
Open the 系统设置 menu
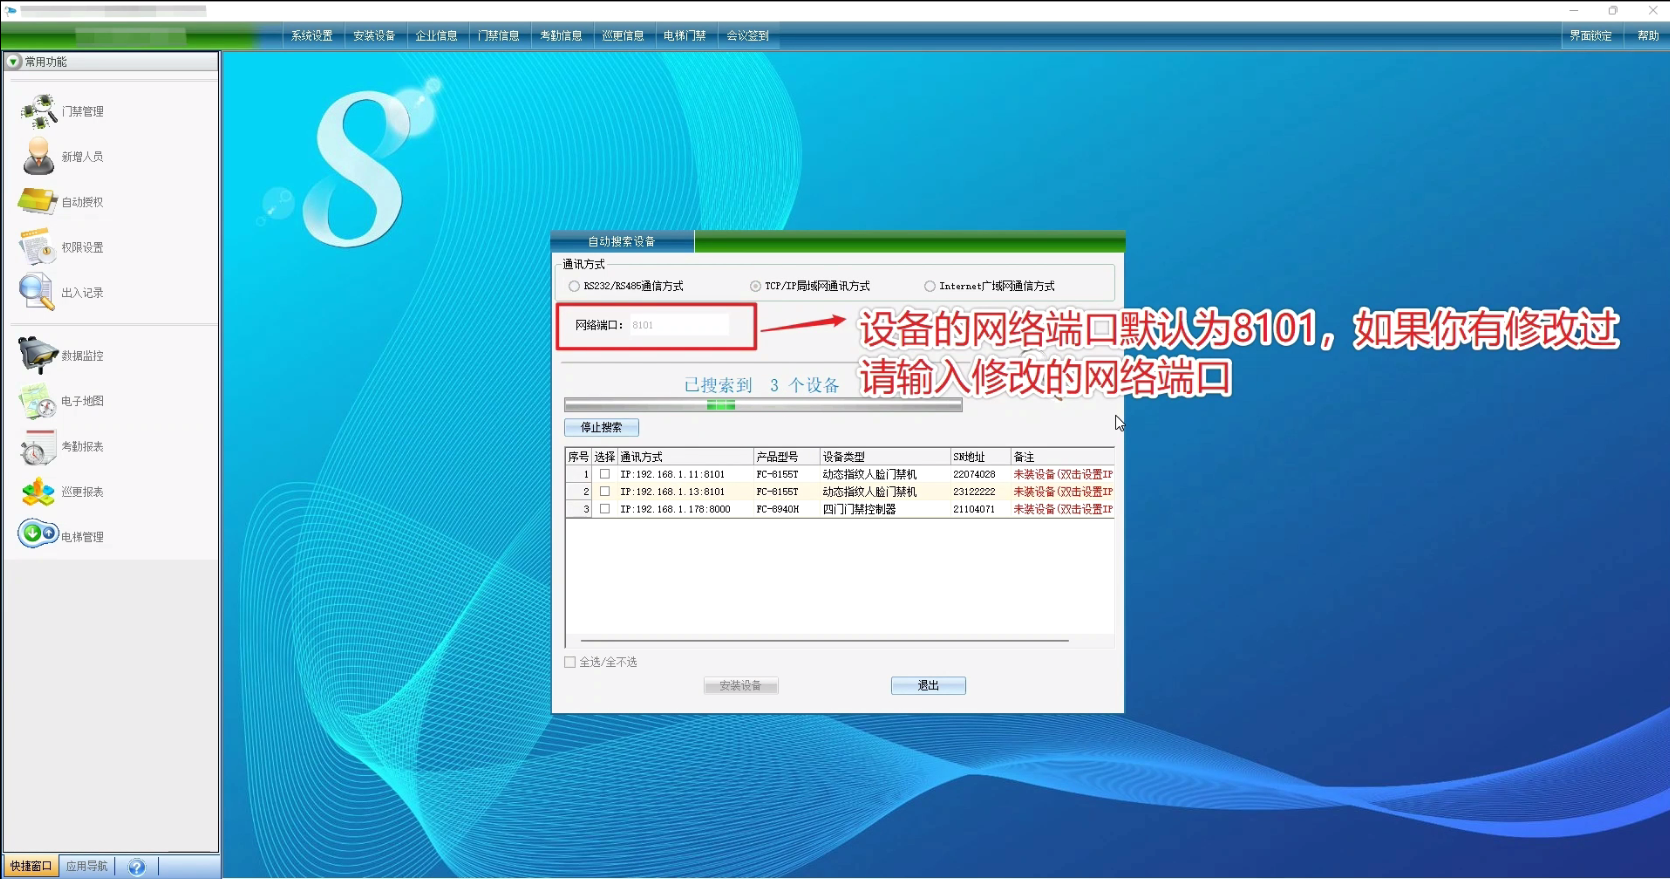click(312, 36)
